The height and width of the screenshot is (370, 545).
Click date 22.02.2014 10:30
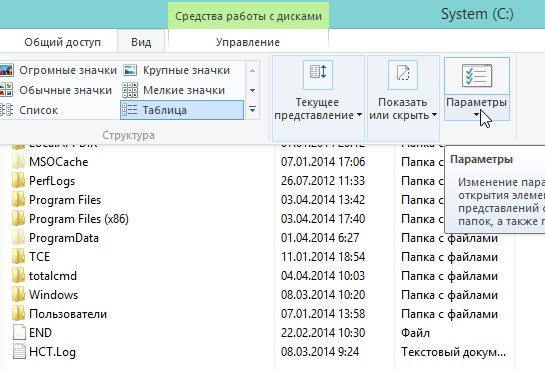tap(323, 333)
